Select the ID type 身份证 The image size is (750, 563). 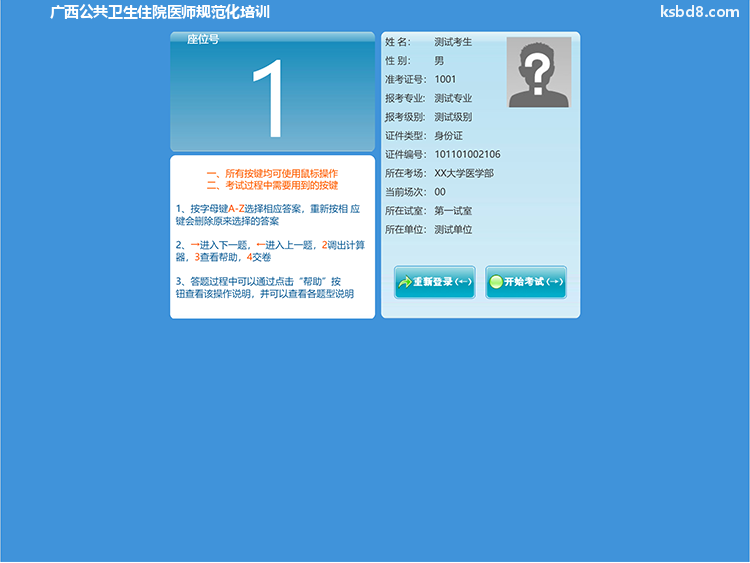pos(448,136)
